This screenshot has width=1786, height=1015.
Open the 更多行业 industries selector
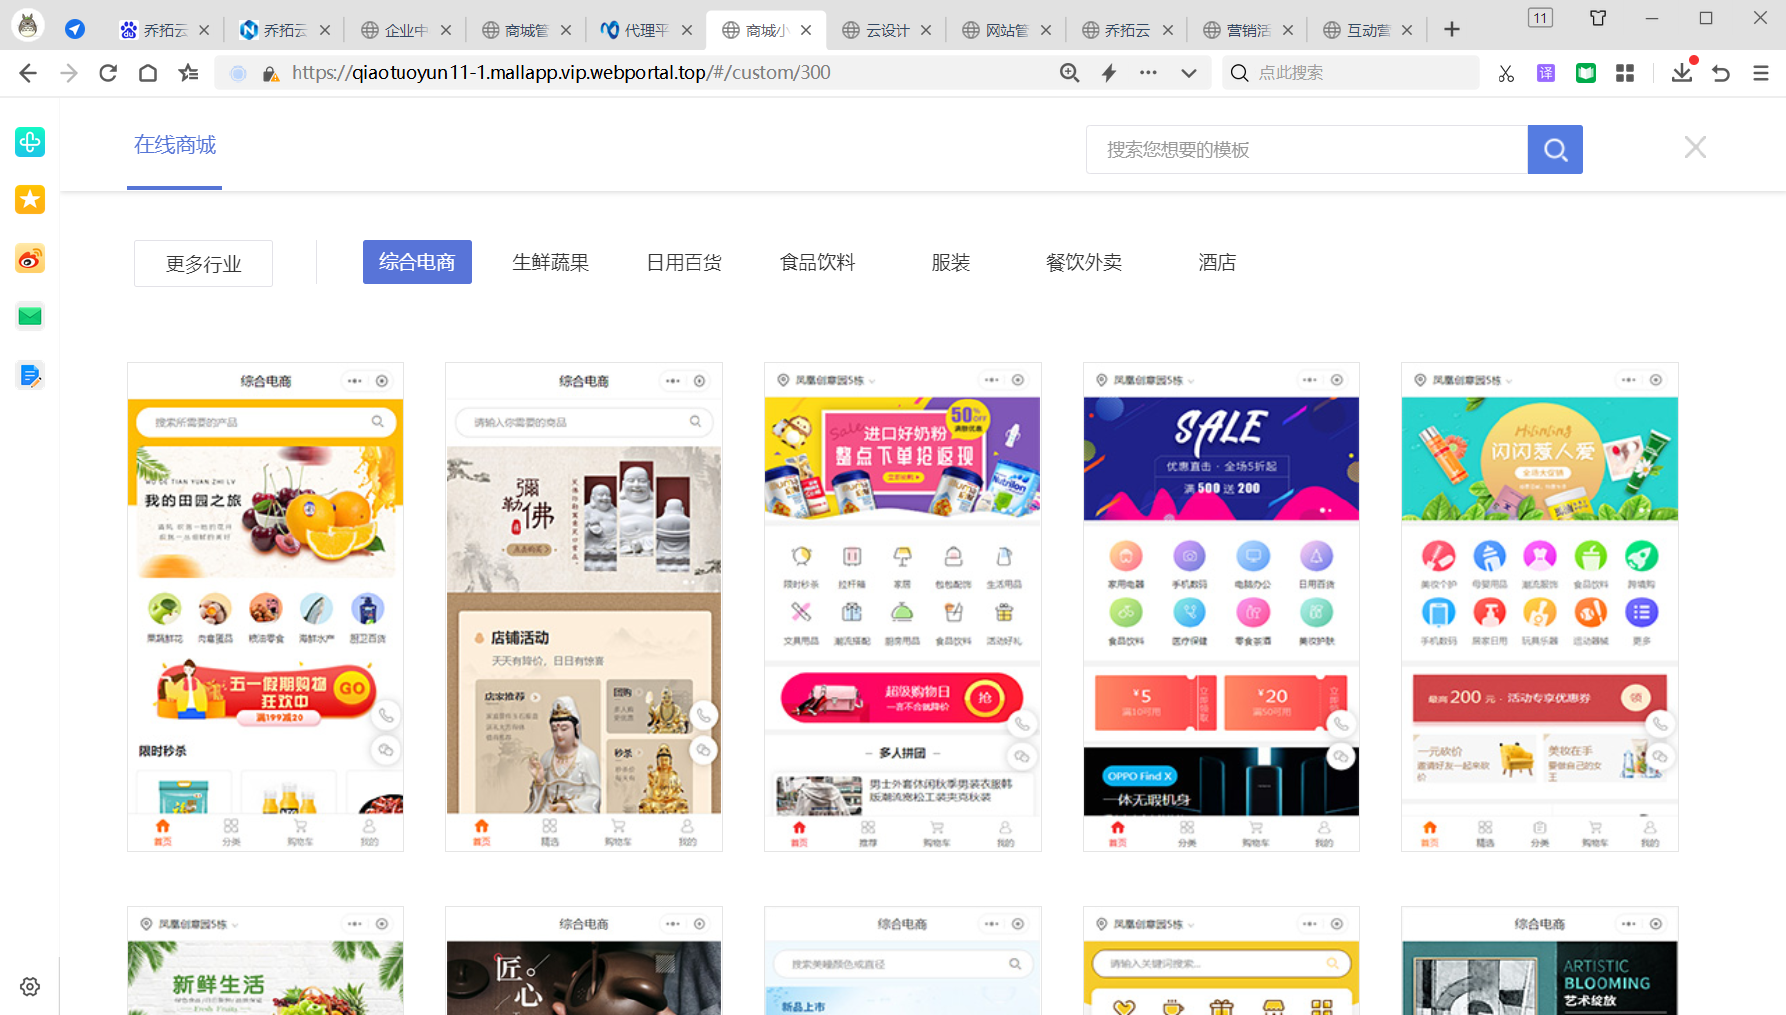(203, 264)
